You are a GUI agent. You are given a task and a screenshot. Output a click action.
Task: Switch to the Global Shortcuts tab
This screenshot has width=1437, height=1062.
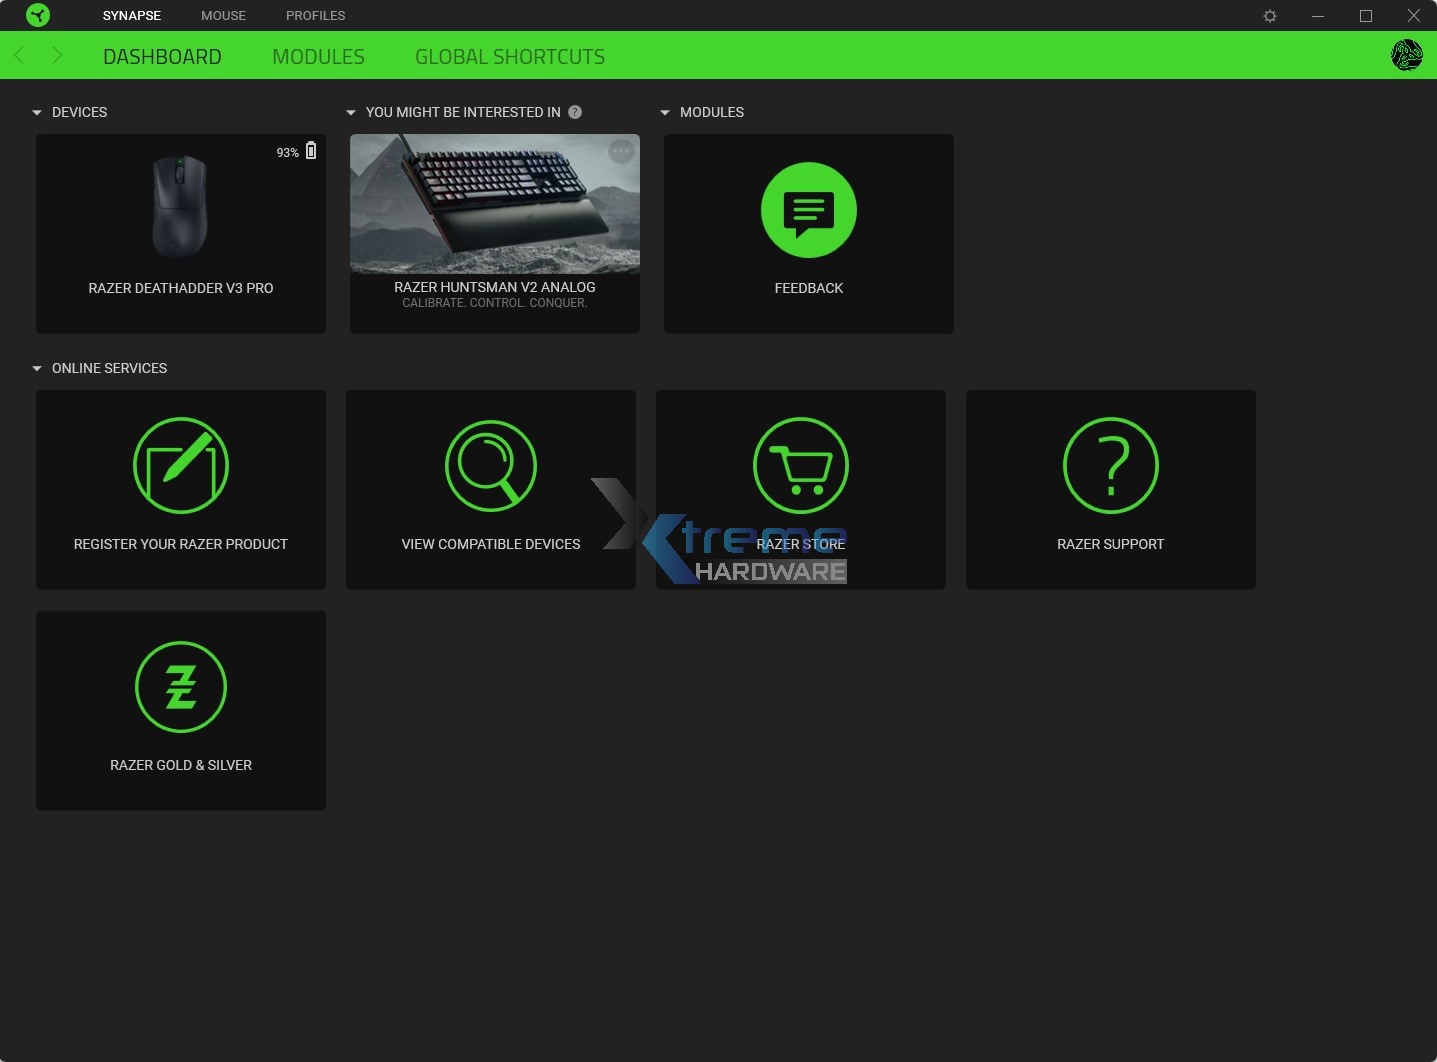point(509,57)
